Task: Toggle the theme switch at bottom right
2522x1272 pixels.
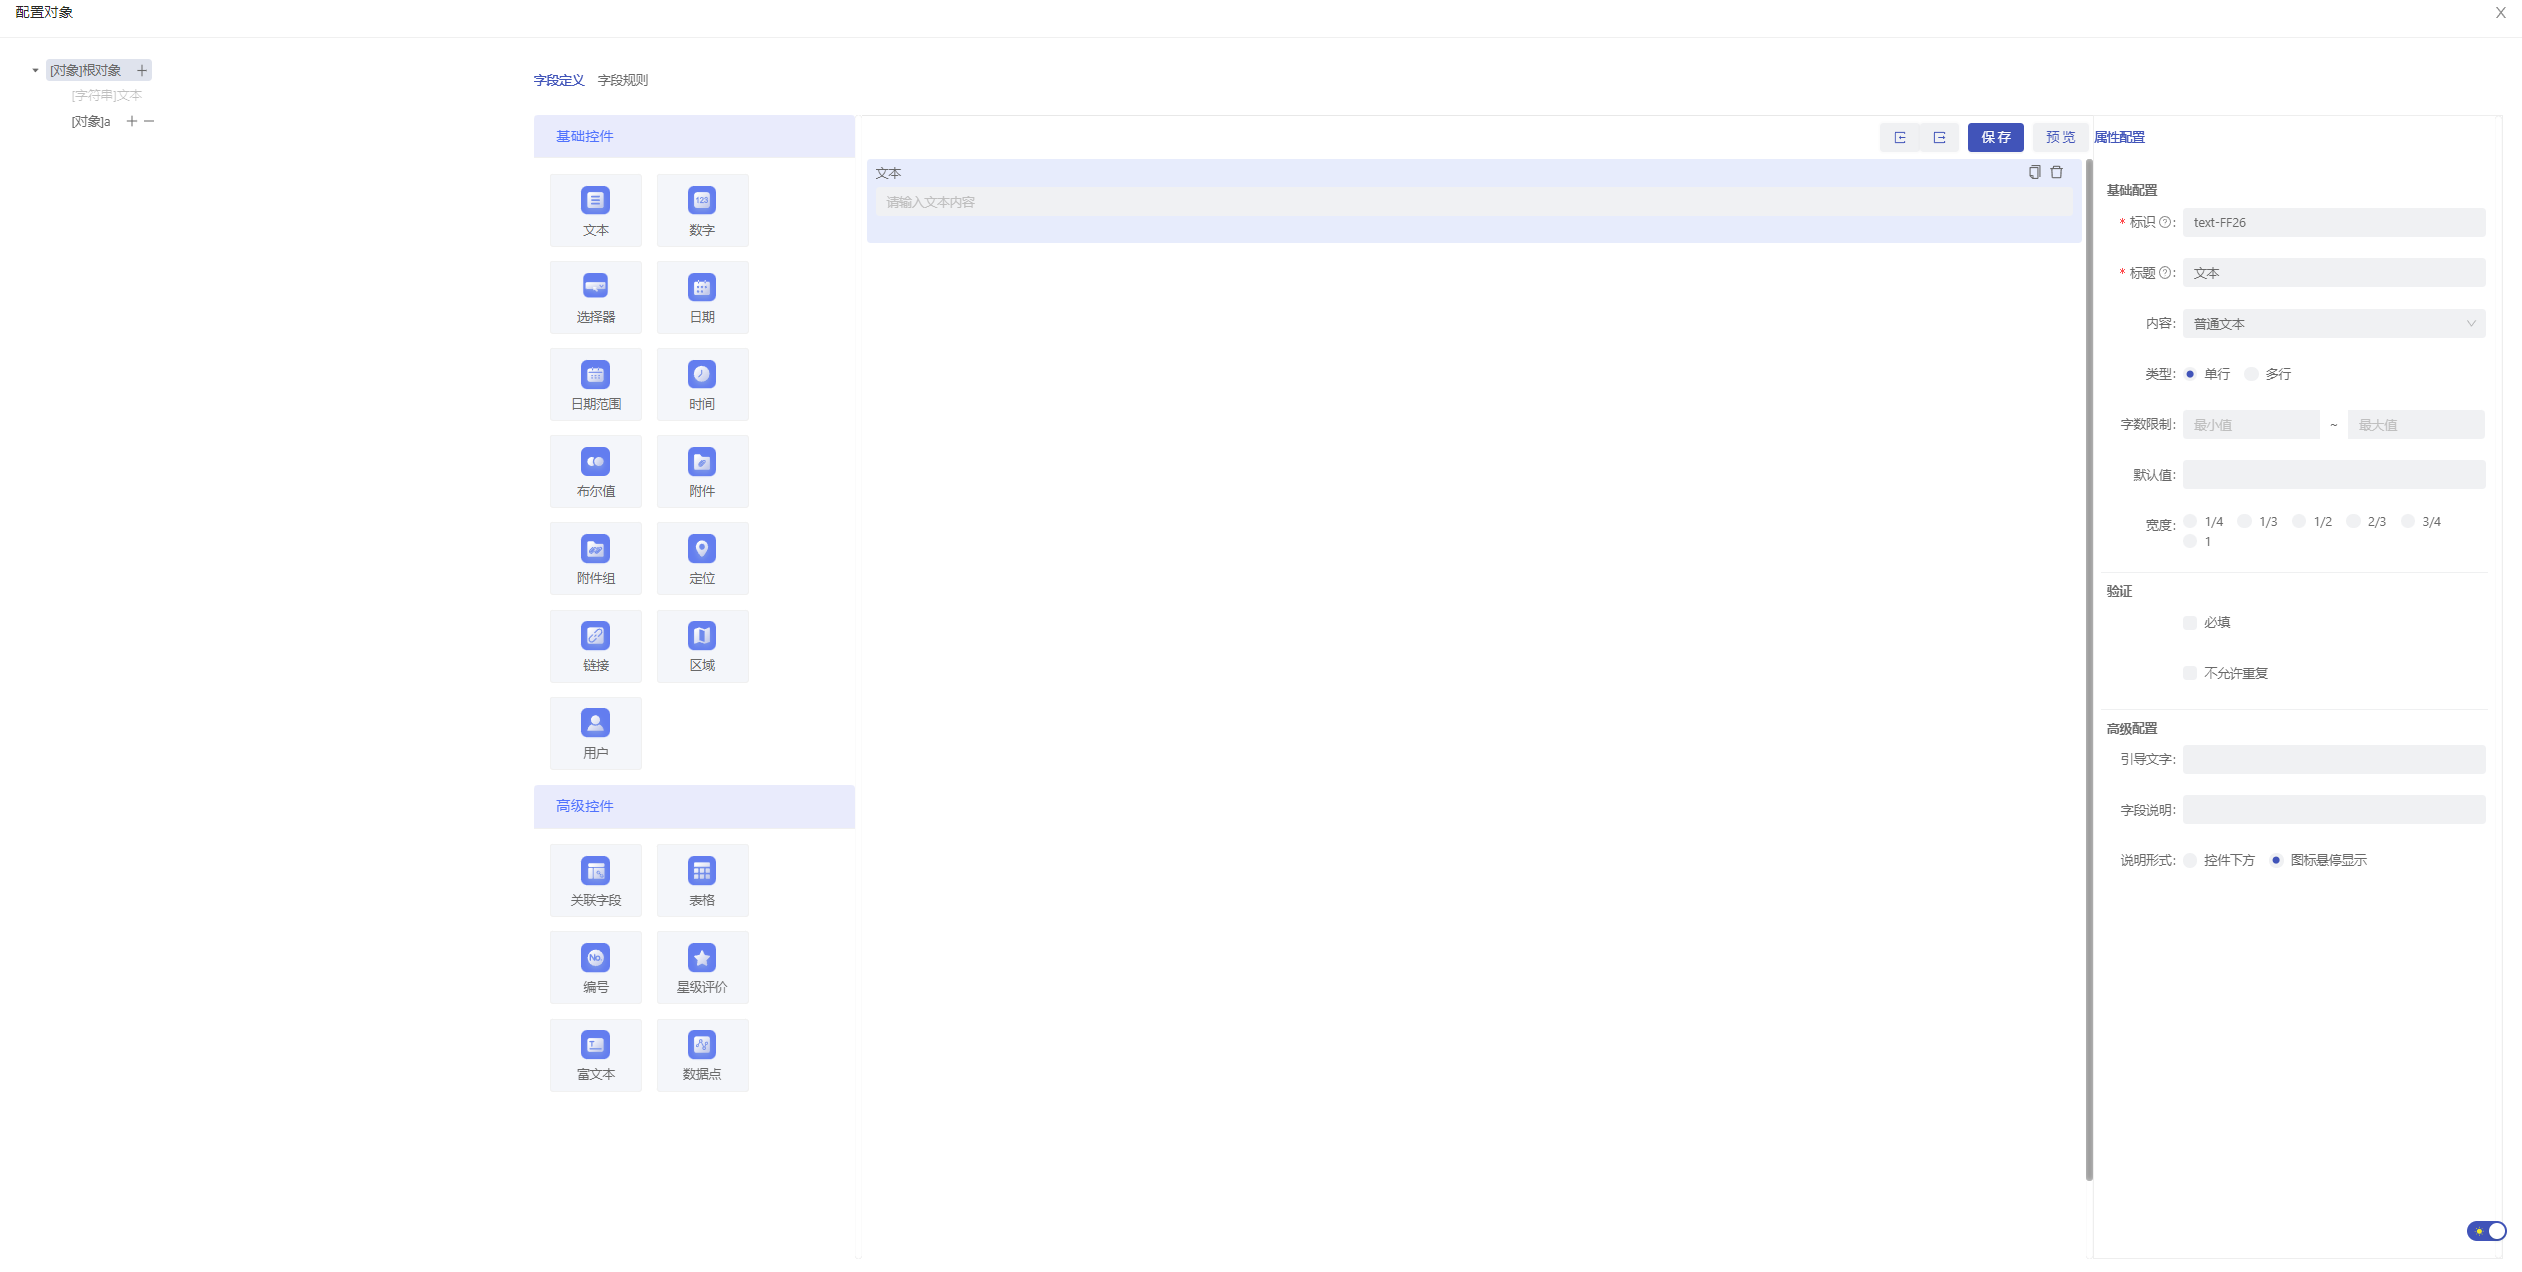Action: tap(2486, 1231)
